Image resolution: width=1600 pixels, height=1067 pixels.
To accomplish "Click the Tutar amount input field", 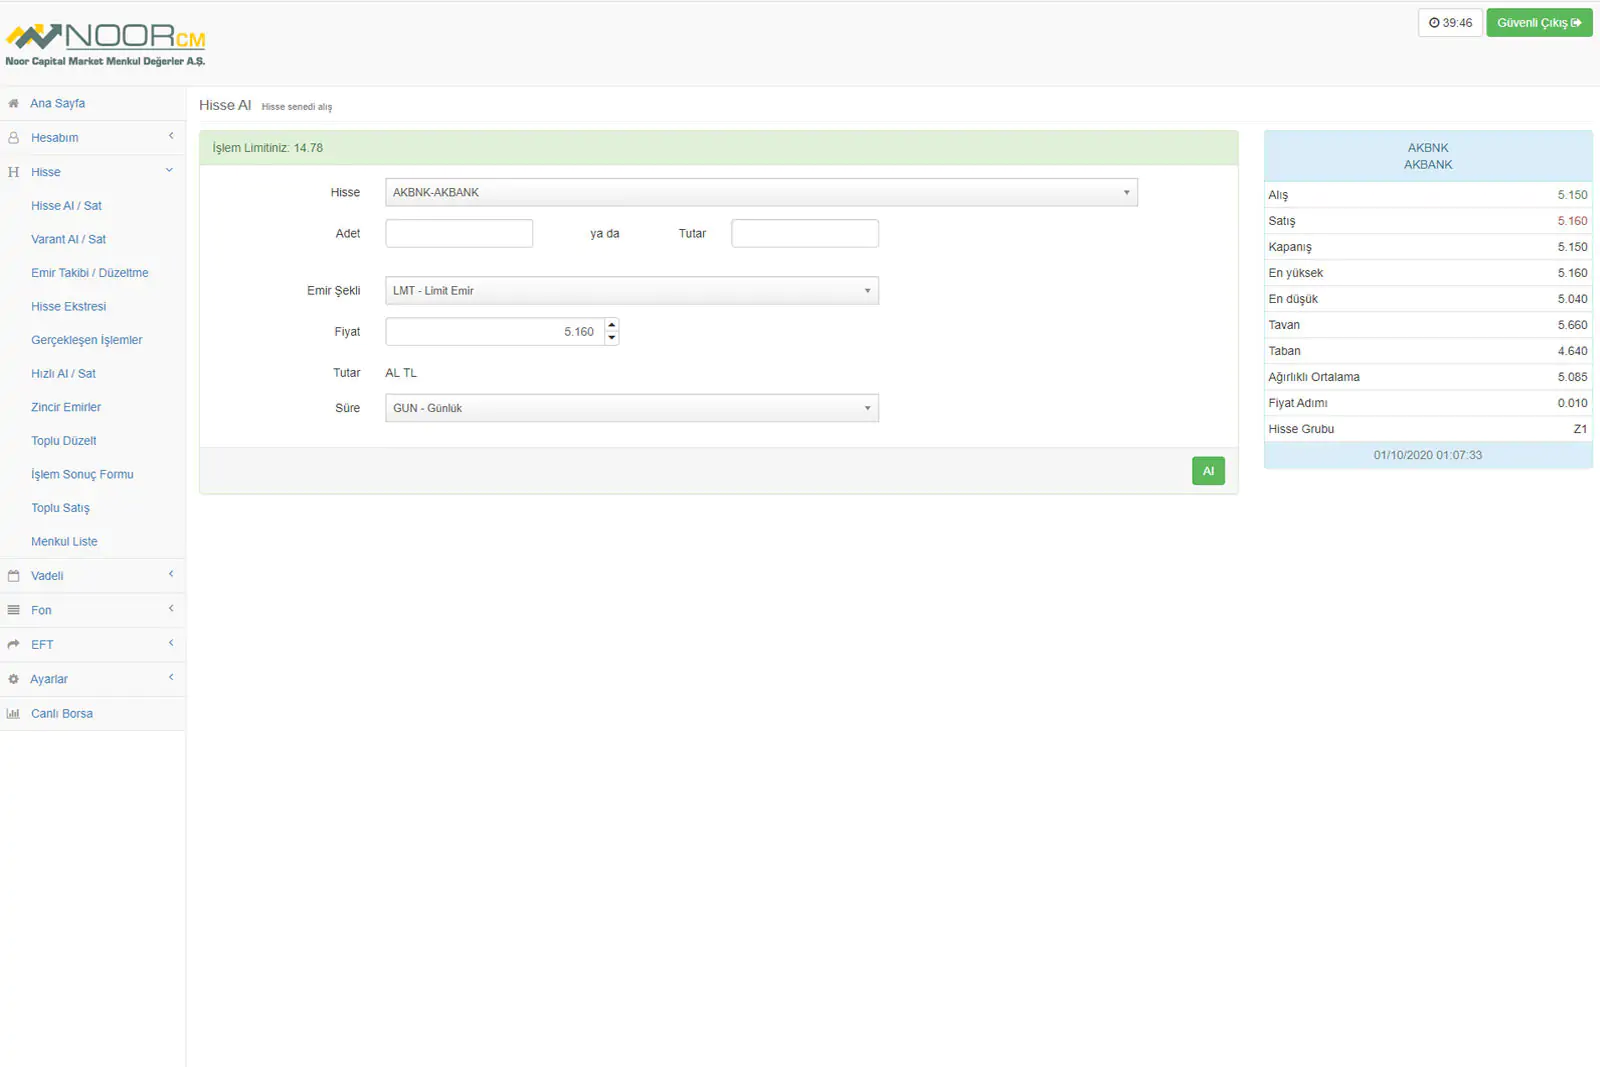I will click(804, 234).
